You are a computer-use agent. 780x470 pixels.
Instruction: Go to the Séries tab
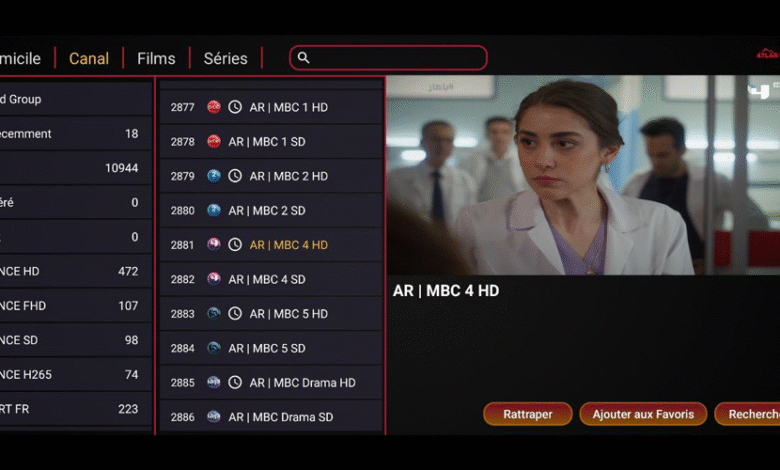pyautogui.click(x=225, y=58)
